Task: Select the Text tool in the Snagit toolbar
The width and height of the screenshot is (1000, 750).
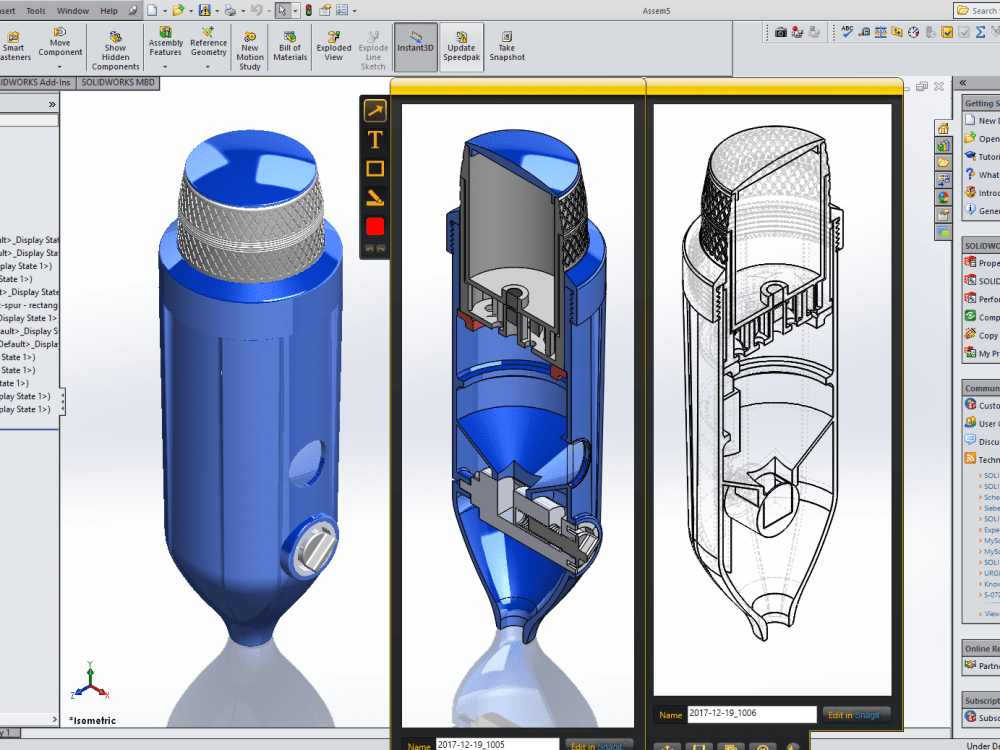Action: (x=373, y=141)
